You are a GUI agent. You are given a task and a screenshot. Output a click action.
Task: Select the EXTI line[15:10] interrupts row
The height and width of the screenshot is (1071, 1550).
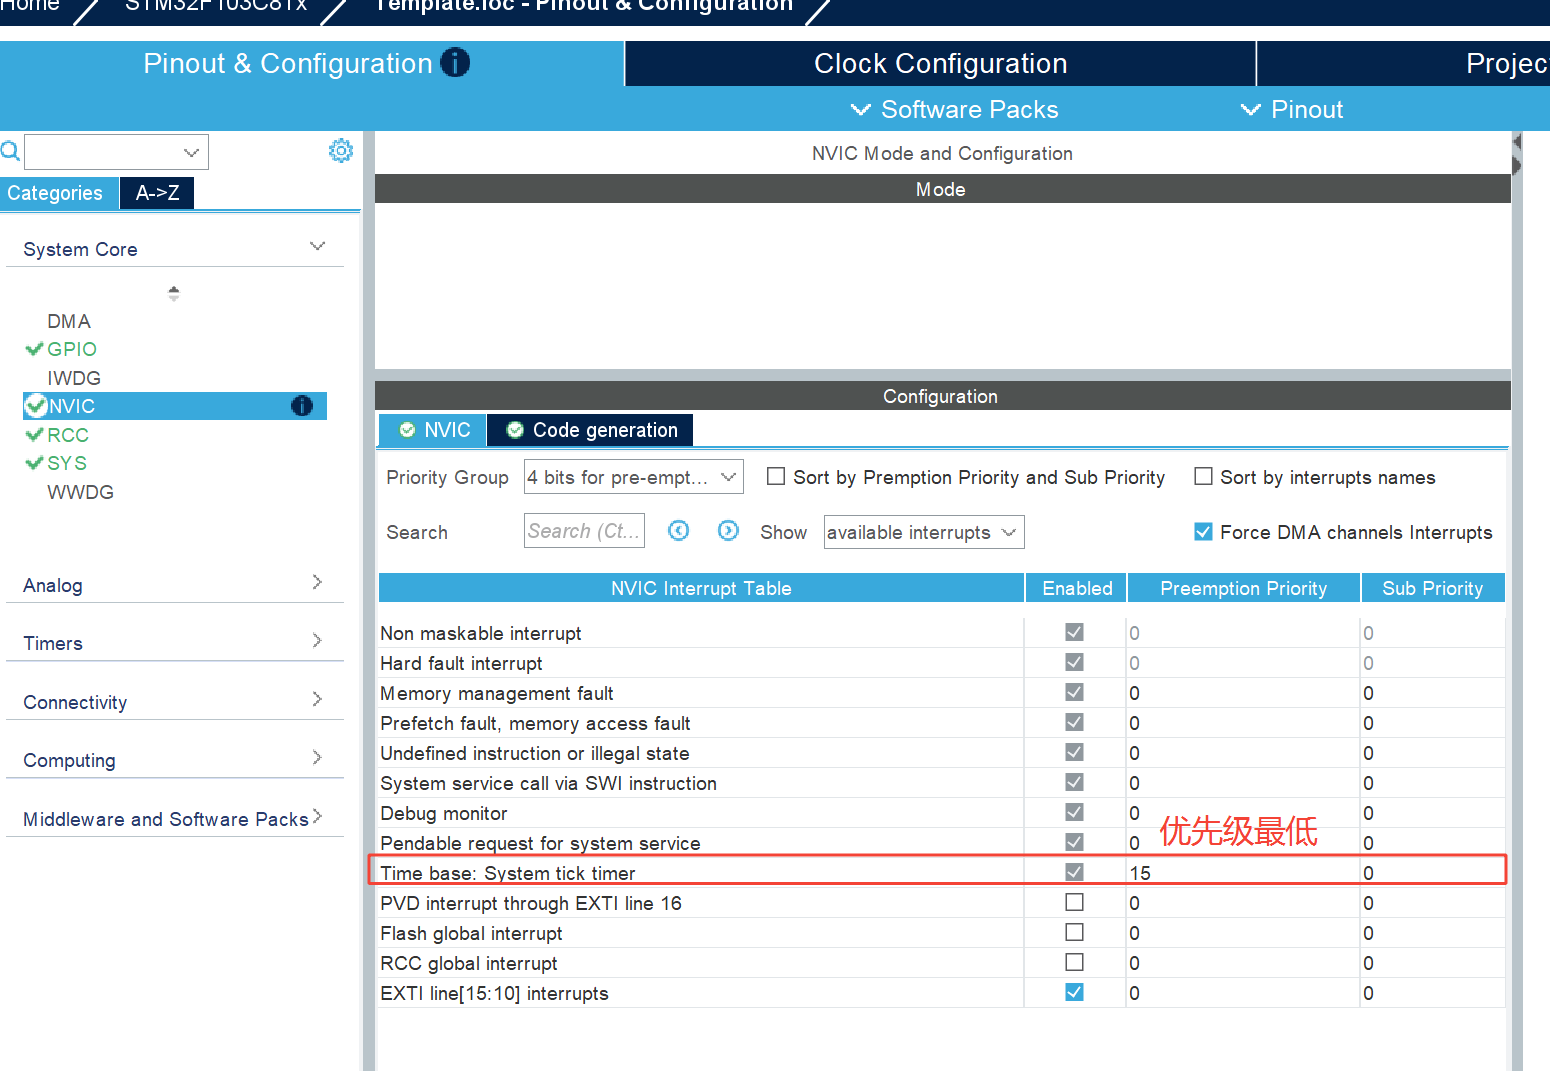941,993
